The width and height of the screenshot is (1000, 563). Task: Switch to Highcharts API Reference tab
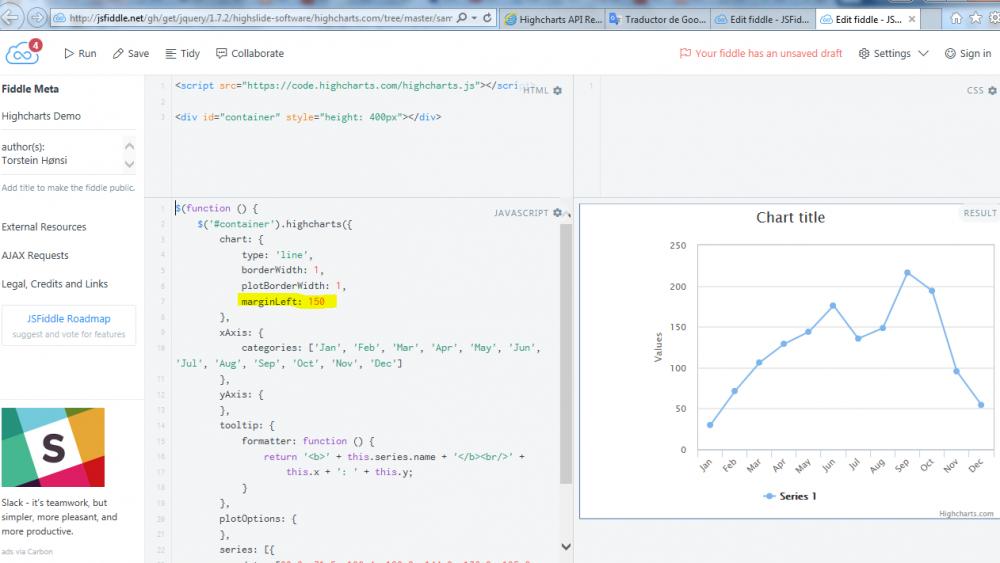click(553, 19)
